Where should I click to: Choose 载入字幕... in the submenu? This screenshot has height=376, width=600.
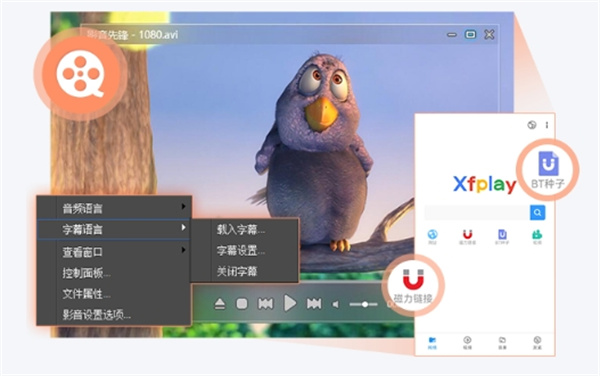(x=241, y=230)
